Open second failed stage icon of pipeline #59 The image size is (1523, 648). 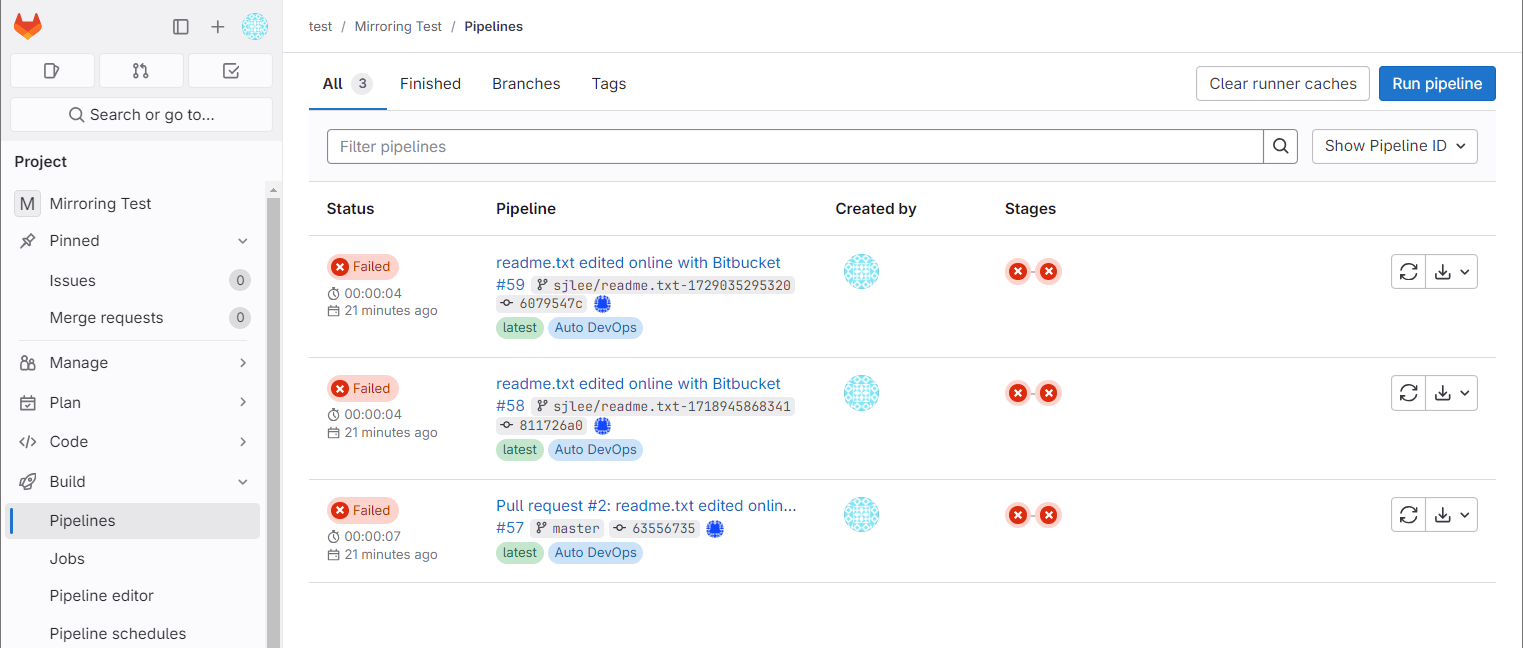click(x=1048, y=271)
